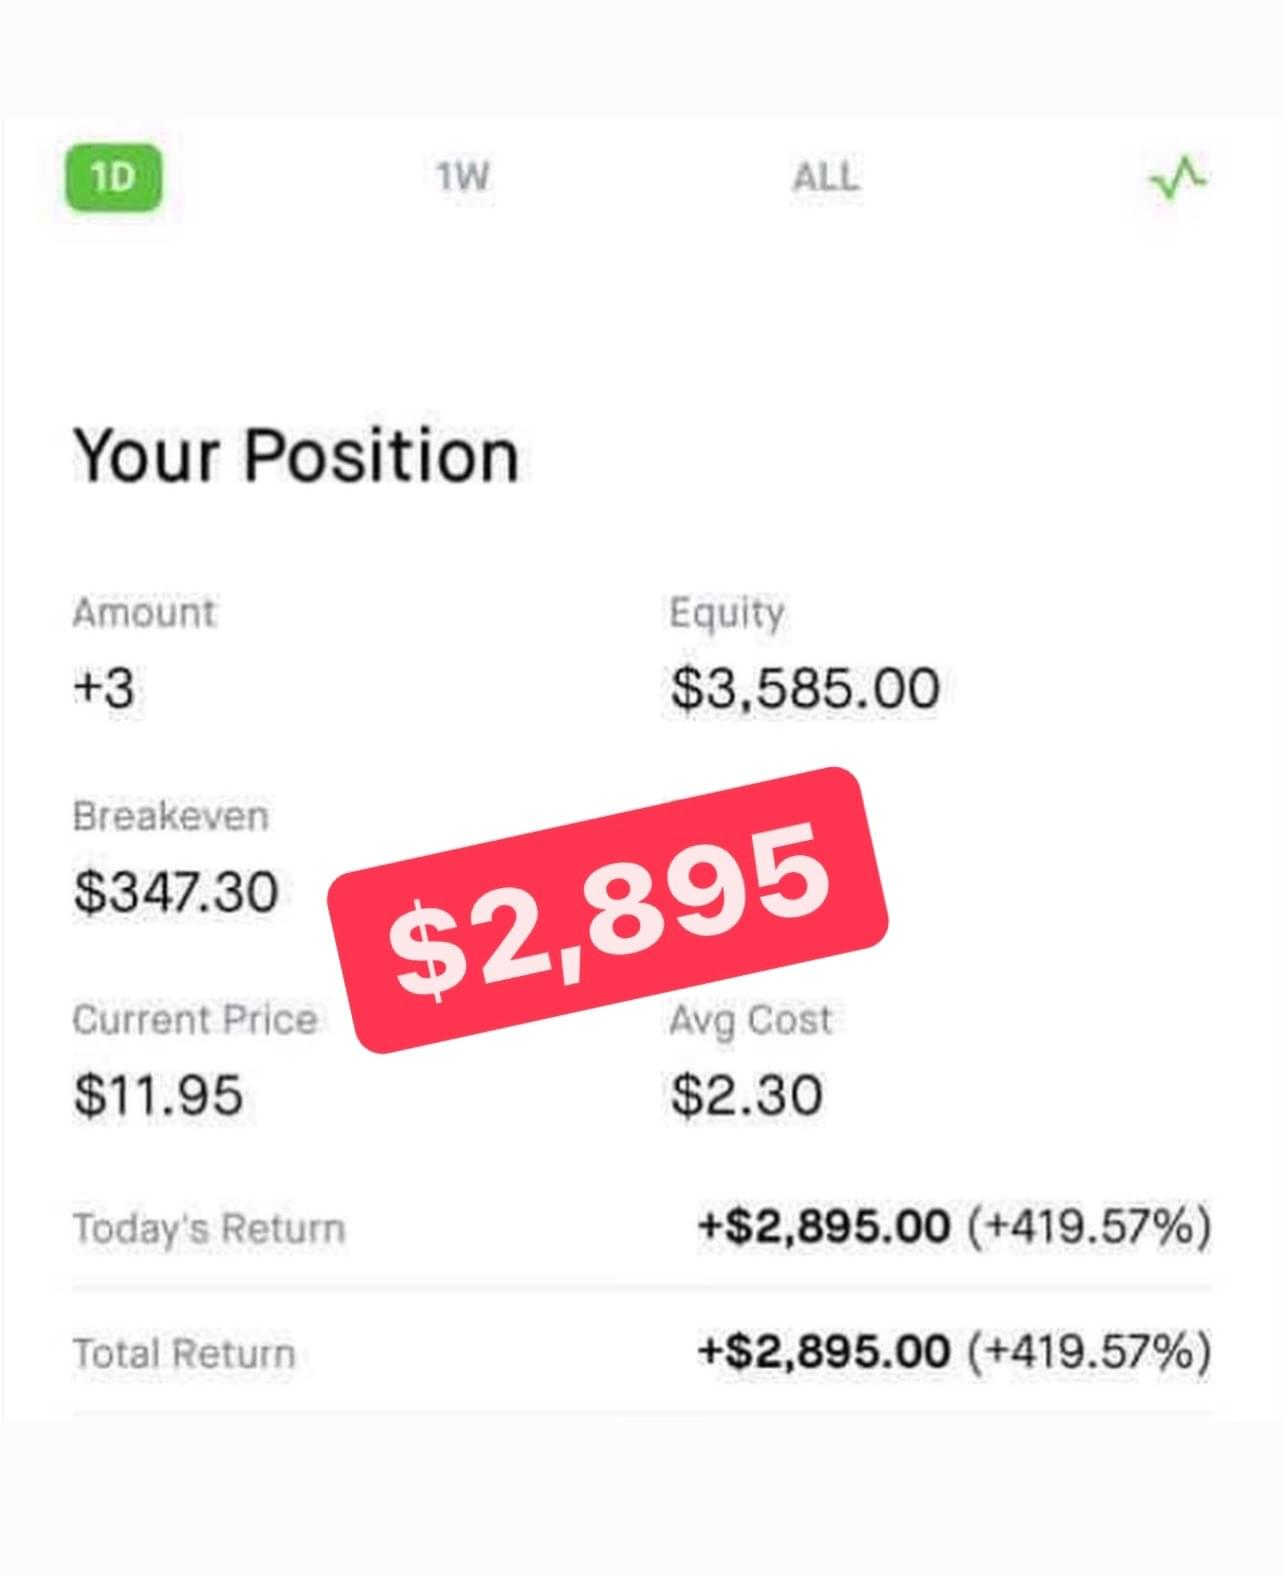Image resolution: width=1284 pixels, height=1576 pixels.
Task: Tap the Equity label
Action: [x=727, y=612]
